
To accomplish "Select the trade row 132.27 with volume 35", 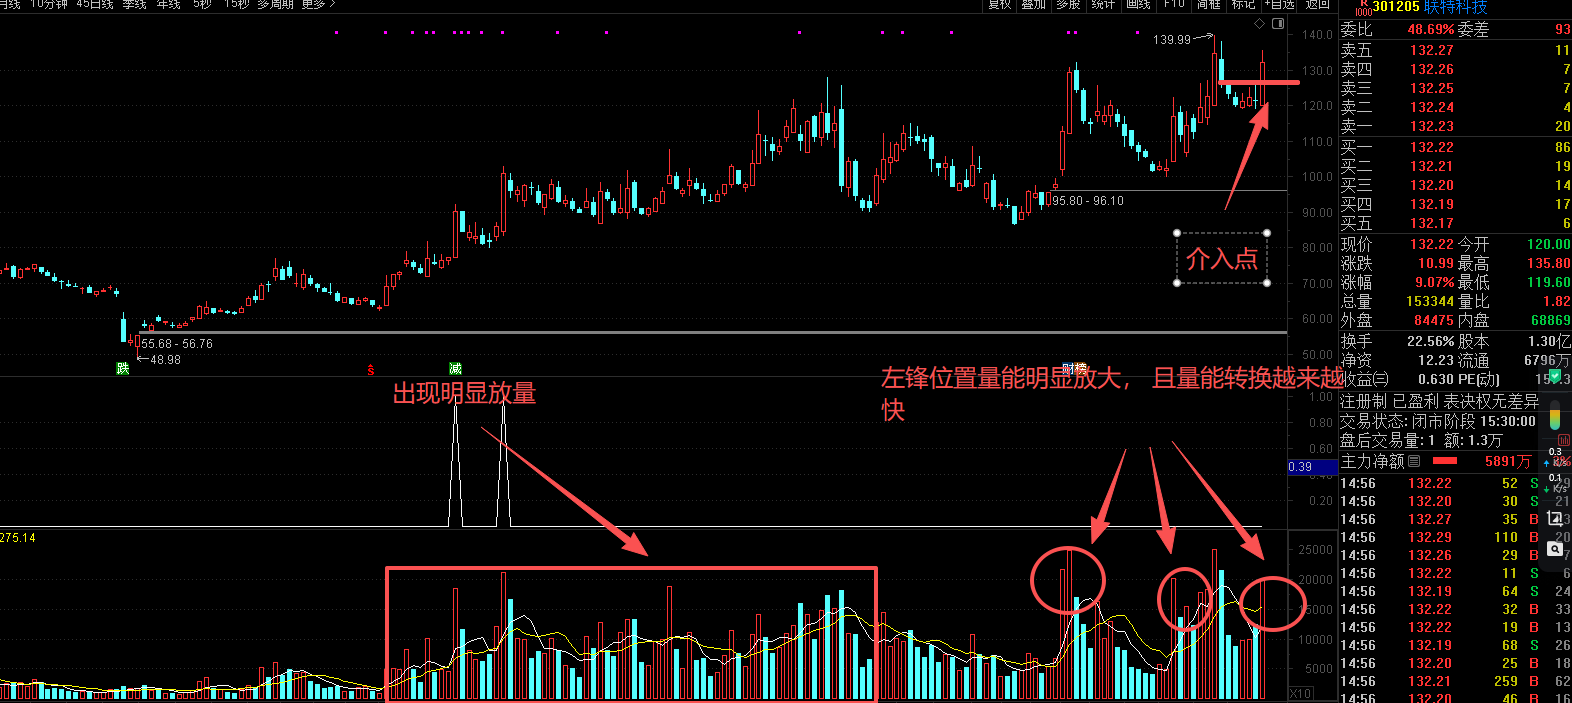I will pos(1455,519).
